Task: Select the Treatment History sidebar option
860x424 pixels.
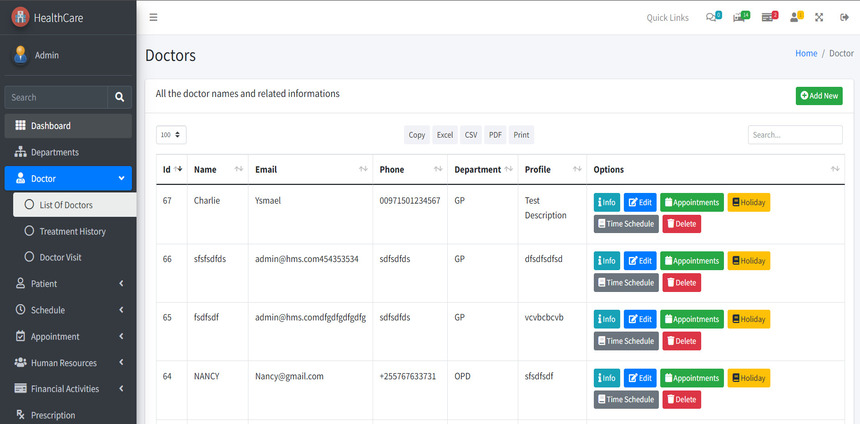Action: tap(72, 231)
